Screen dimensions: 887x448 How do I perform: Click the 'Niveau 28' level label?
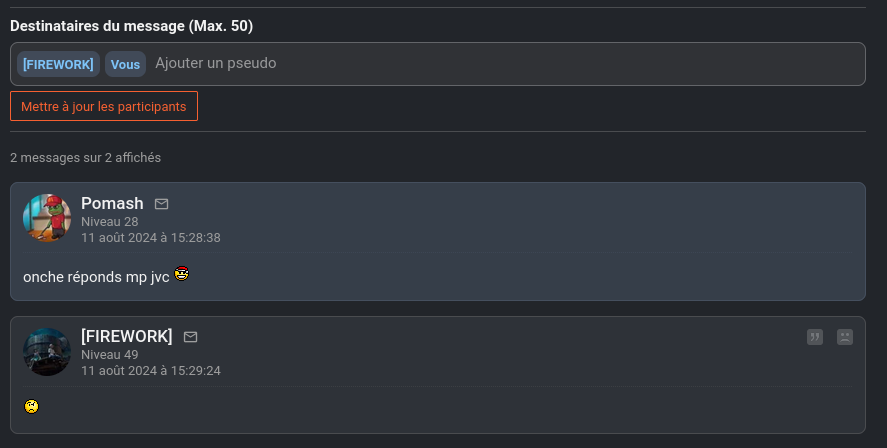point(109,222)
